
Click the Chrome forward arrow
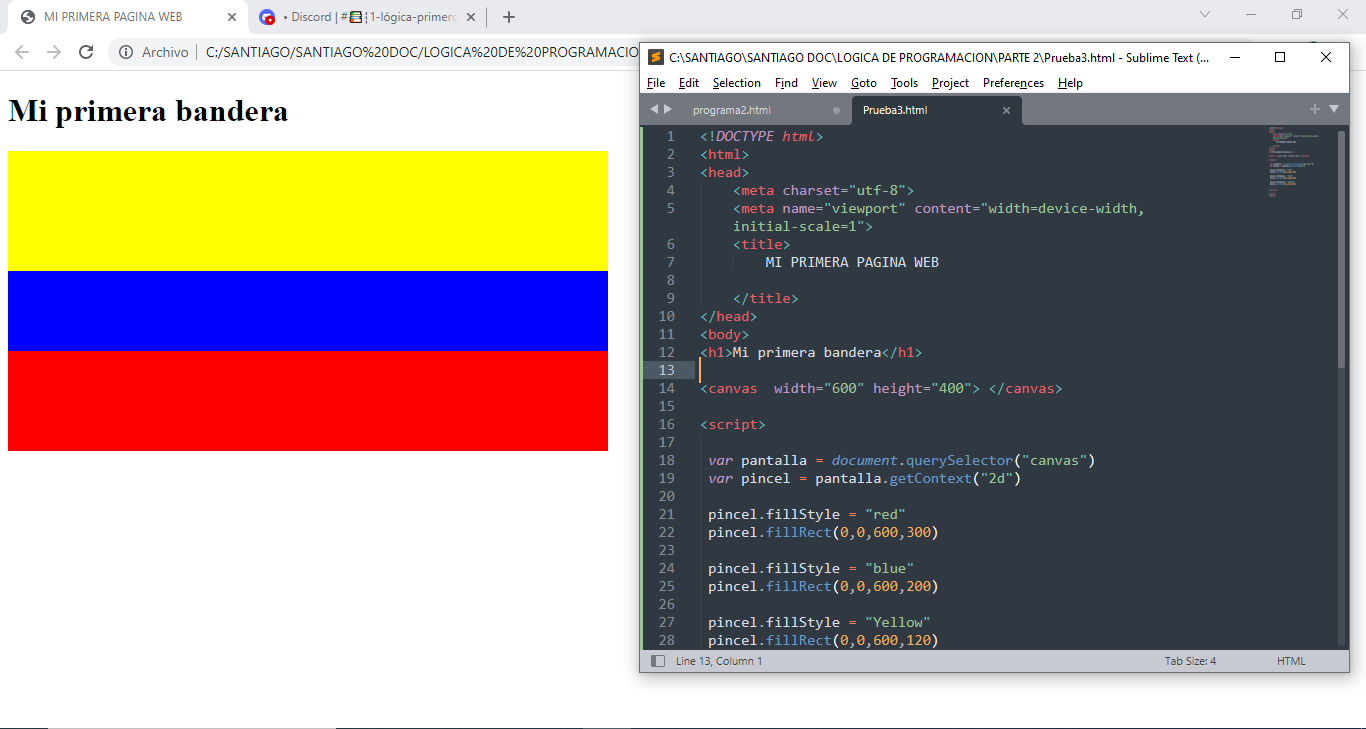(x=54, y=52)
